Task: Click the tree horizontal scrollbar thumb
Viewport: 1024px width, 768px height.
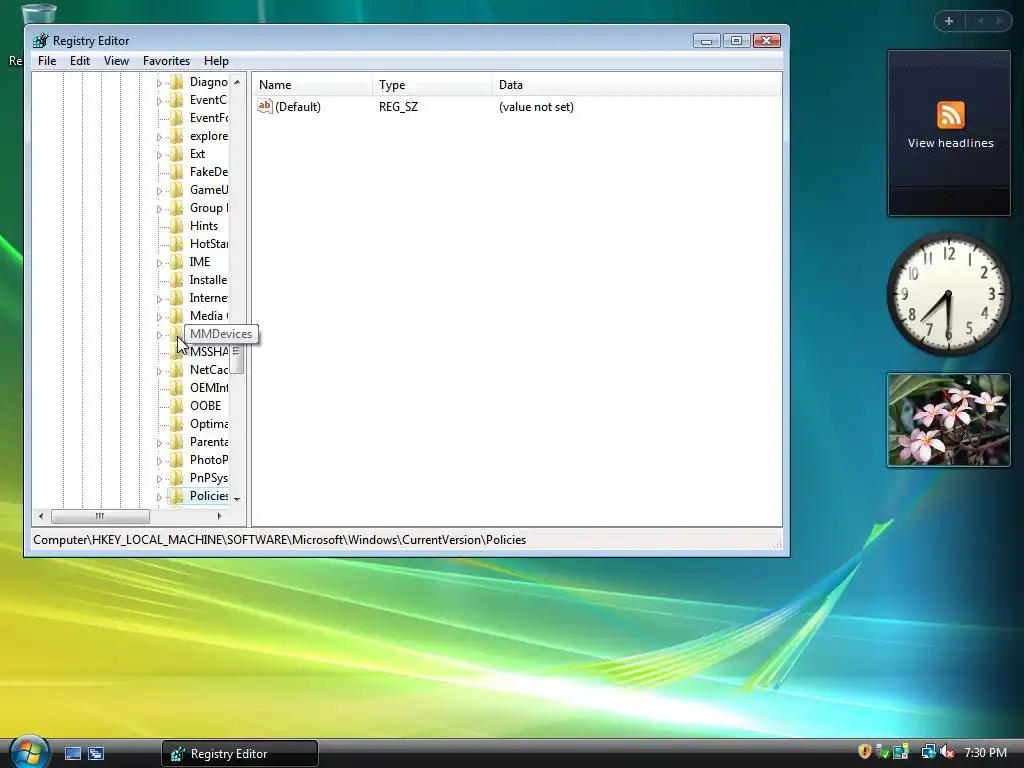Action: tap(100, 516)
